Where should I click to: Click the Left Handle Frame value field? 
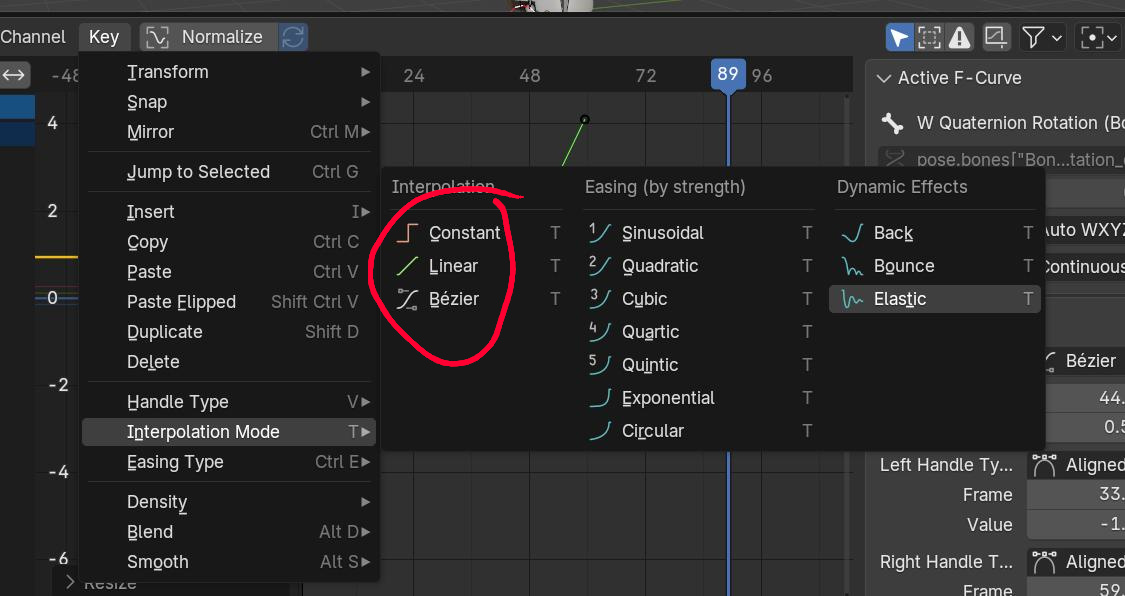(1076, 495)
